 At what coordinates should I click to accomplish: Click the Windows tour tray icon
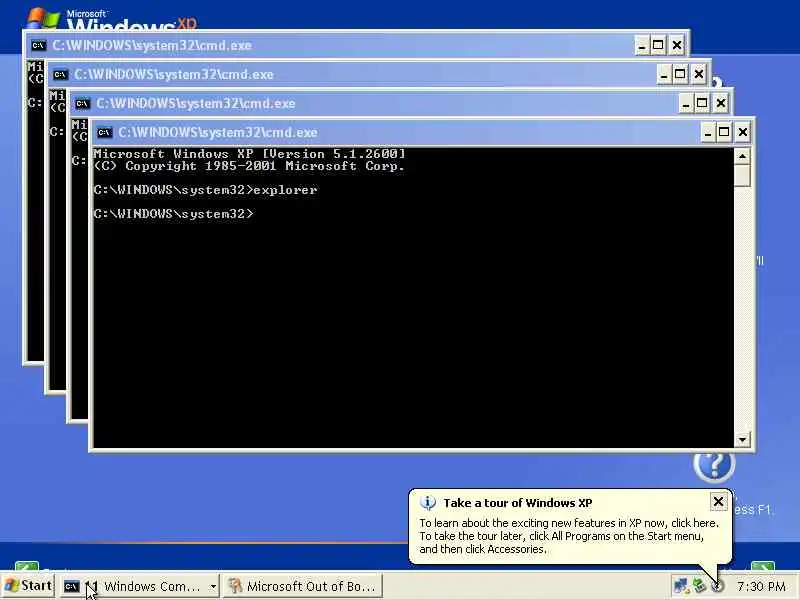tap(717, 586)
